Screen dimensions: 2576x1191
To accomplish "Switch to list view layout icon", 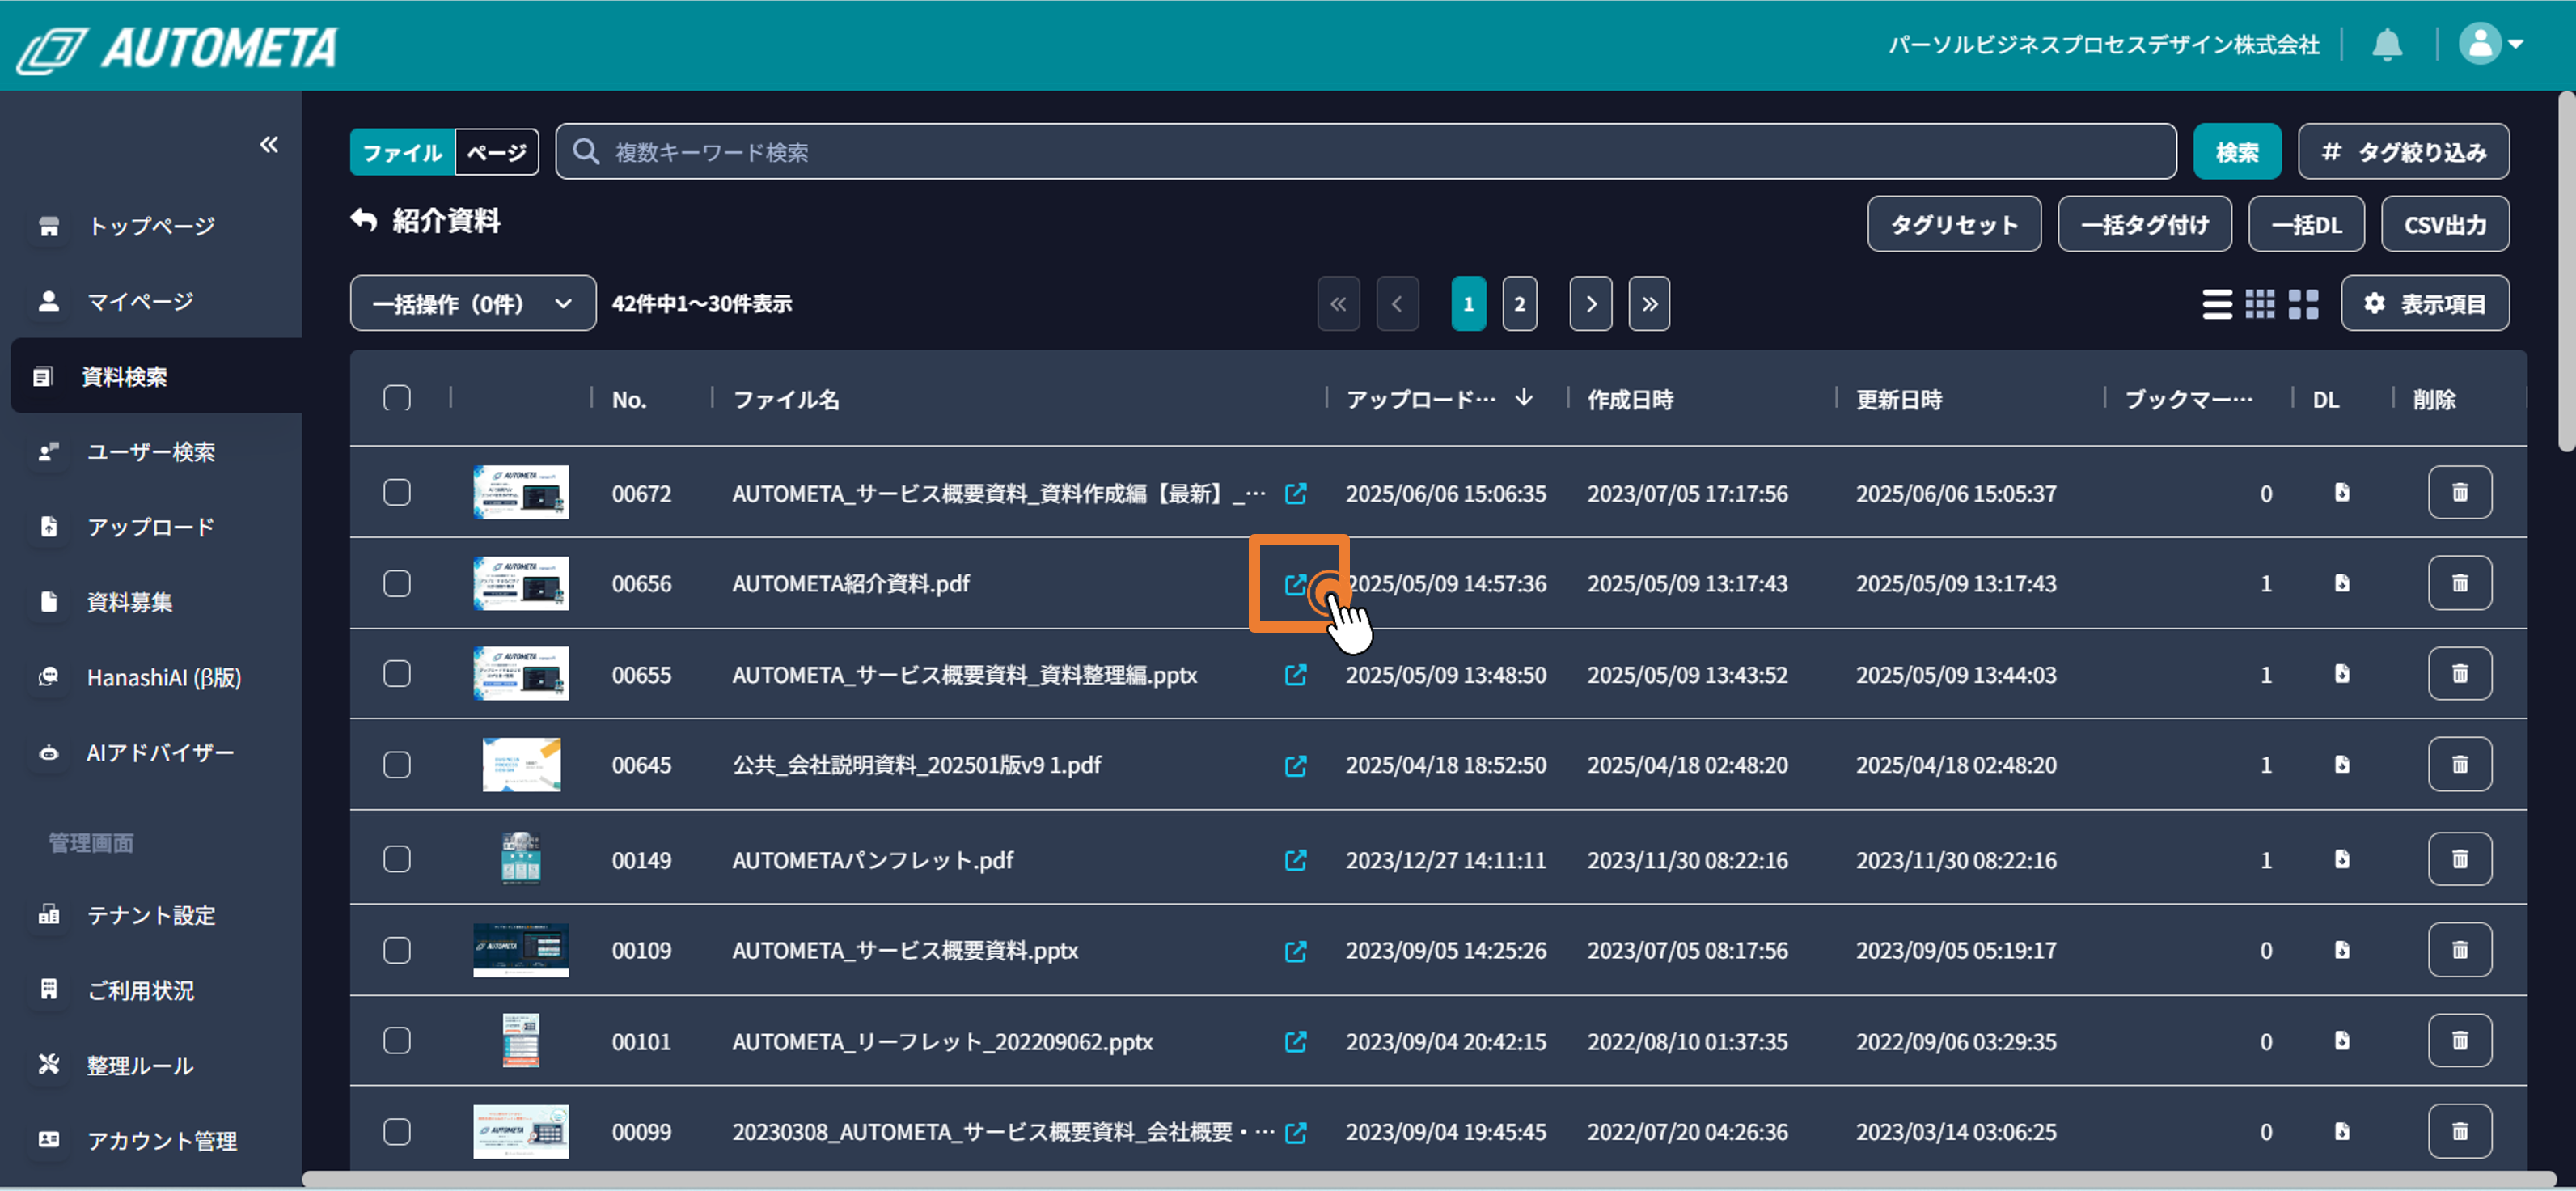I will 2217,304.
